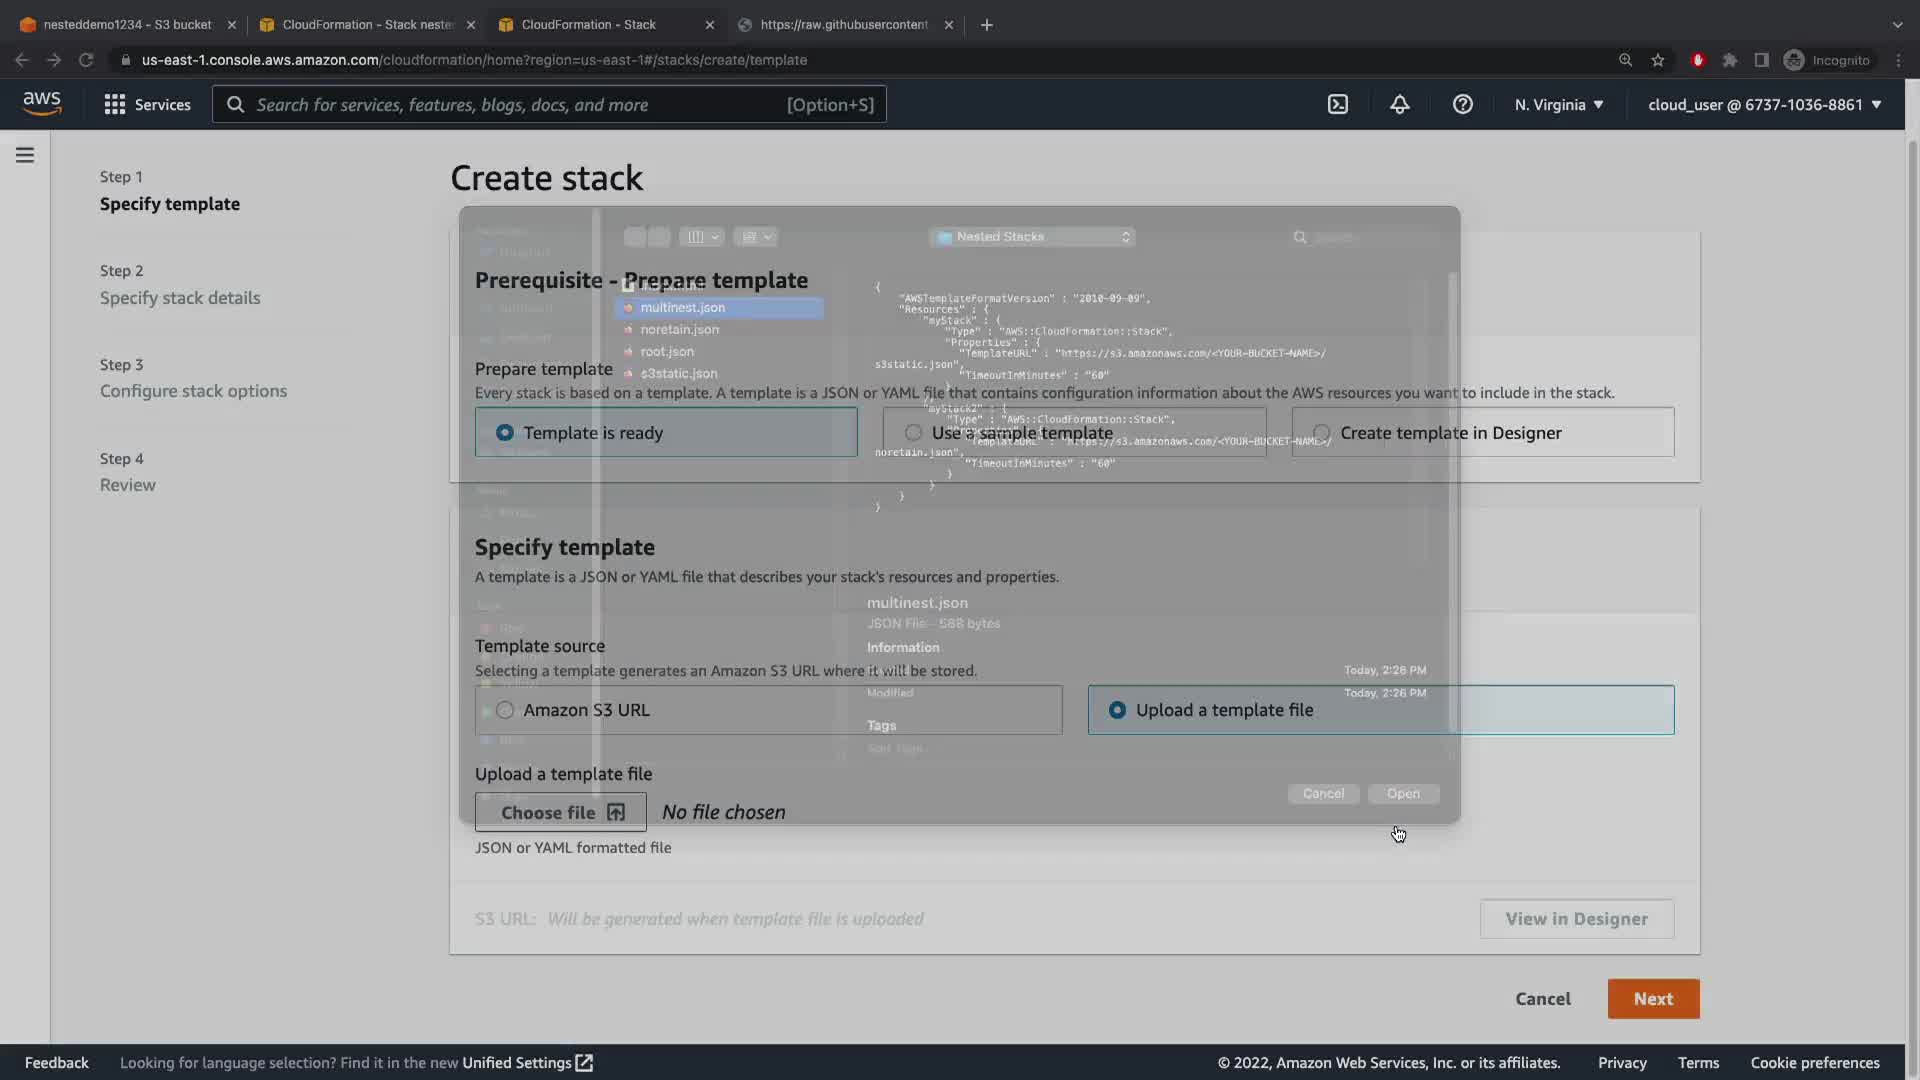This screenshot has height=1080, width=1920.
Task: Click Open in the file dialog
Action: click(x=1403, y=793)
